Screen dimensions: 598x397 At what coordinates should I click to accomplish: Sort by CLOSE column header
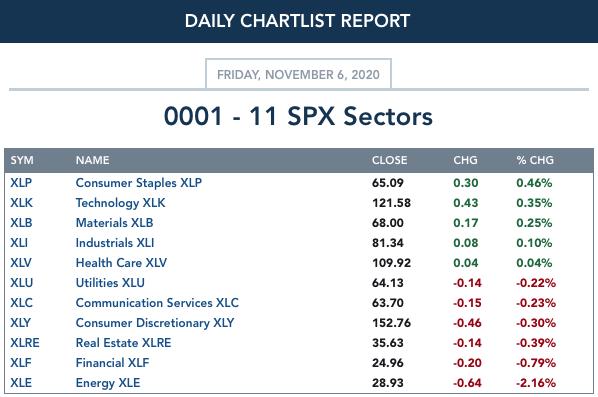point(389,160)
